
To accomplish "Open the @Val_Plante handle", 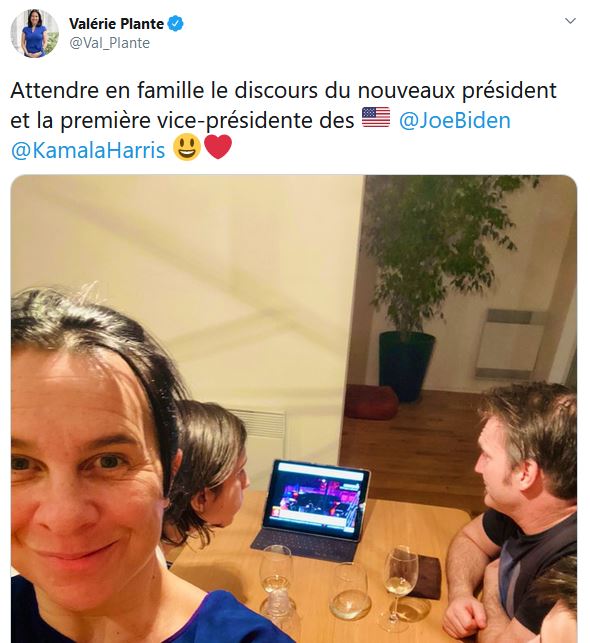I will (x=109, y=43).
